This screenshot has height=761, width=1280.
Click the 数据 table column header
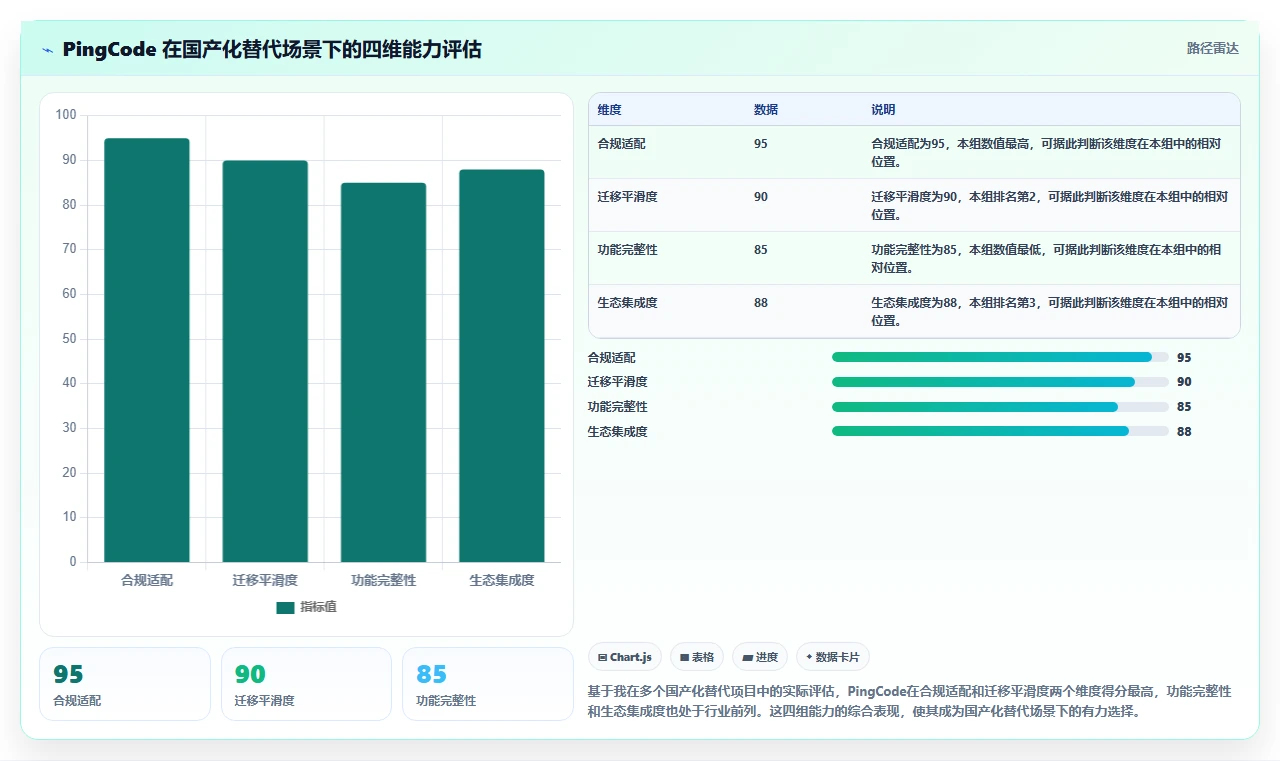click(x=766, y=110)
